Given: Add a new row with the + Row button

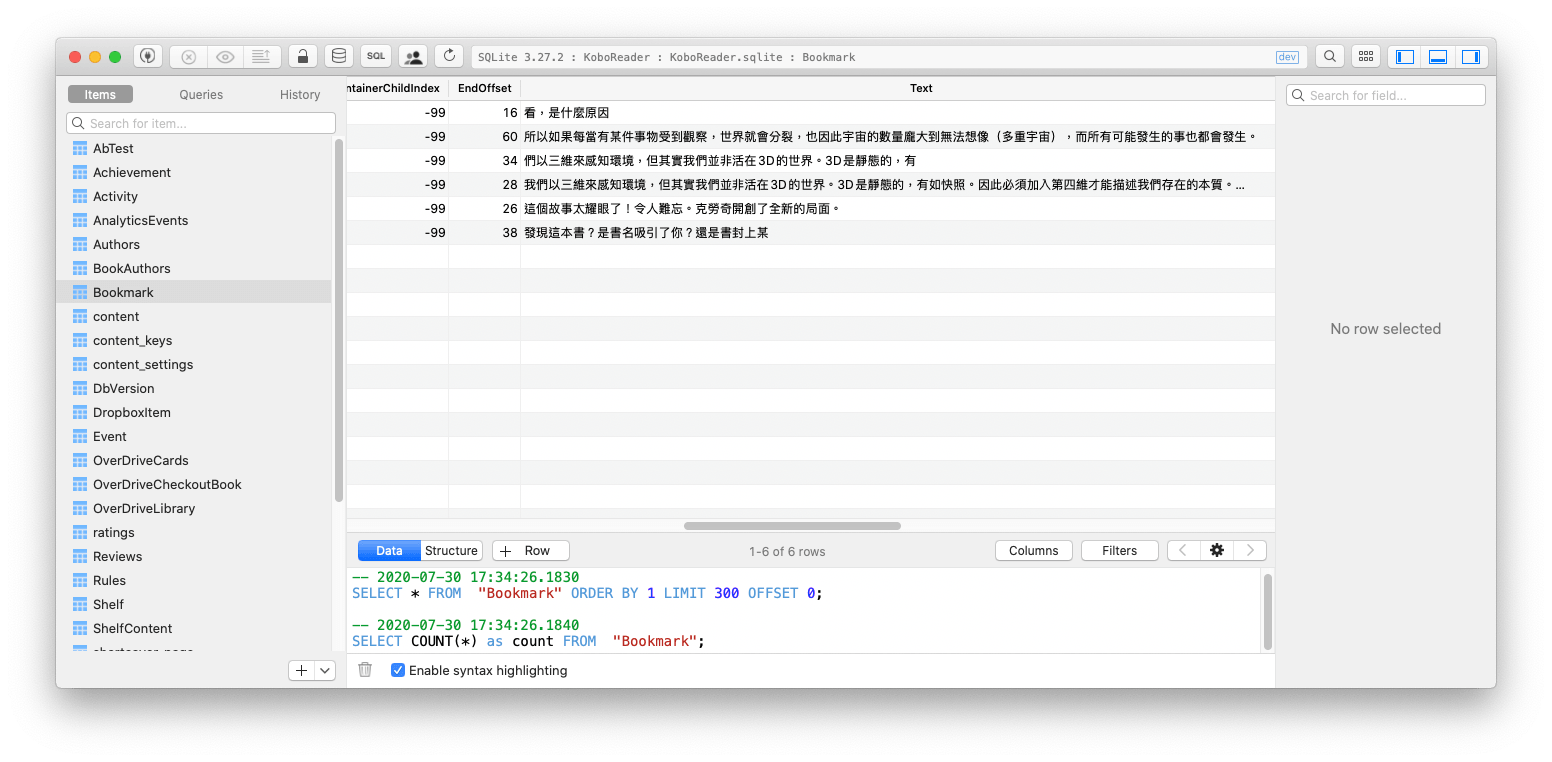Looking at the screenshot, I should [x=530, y=550].
